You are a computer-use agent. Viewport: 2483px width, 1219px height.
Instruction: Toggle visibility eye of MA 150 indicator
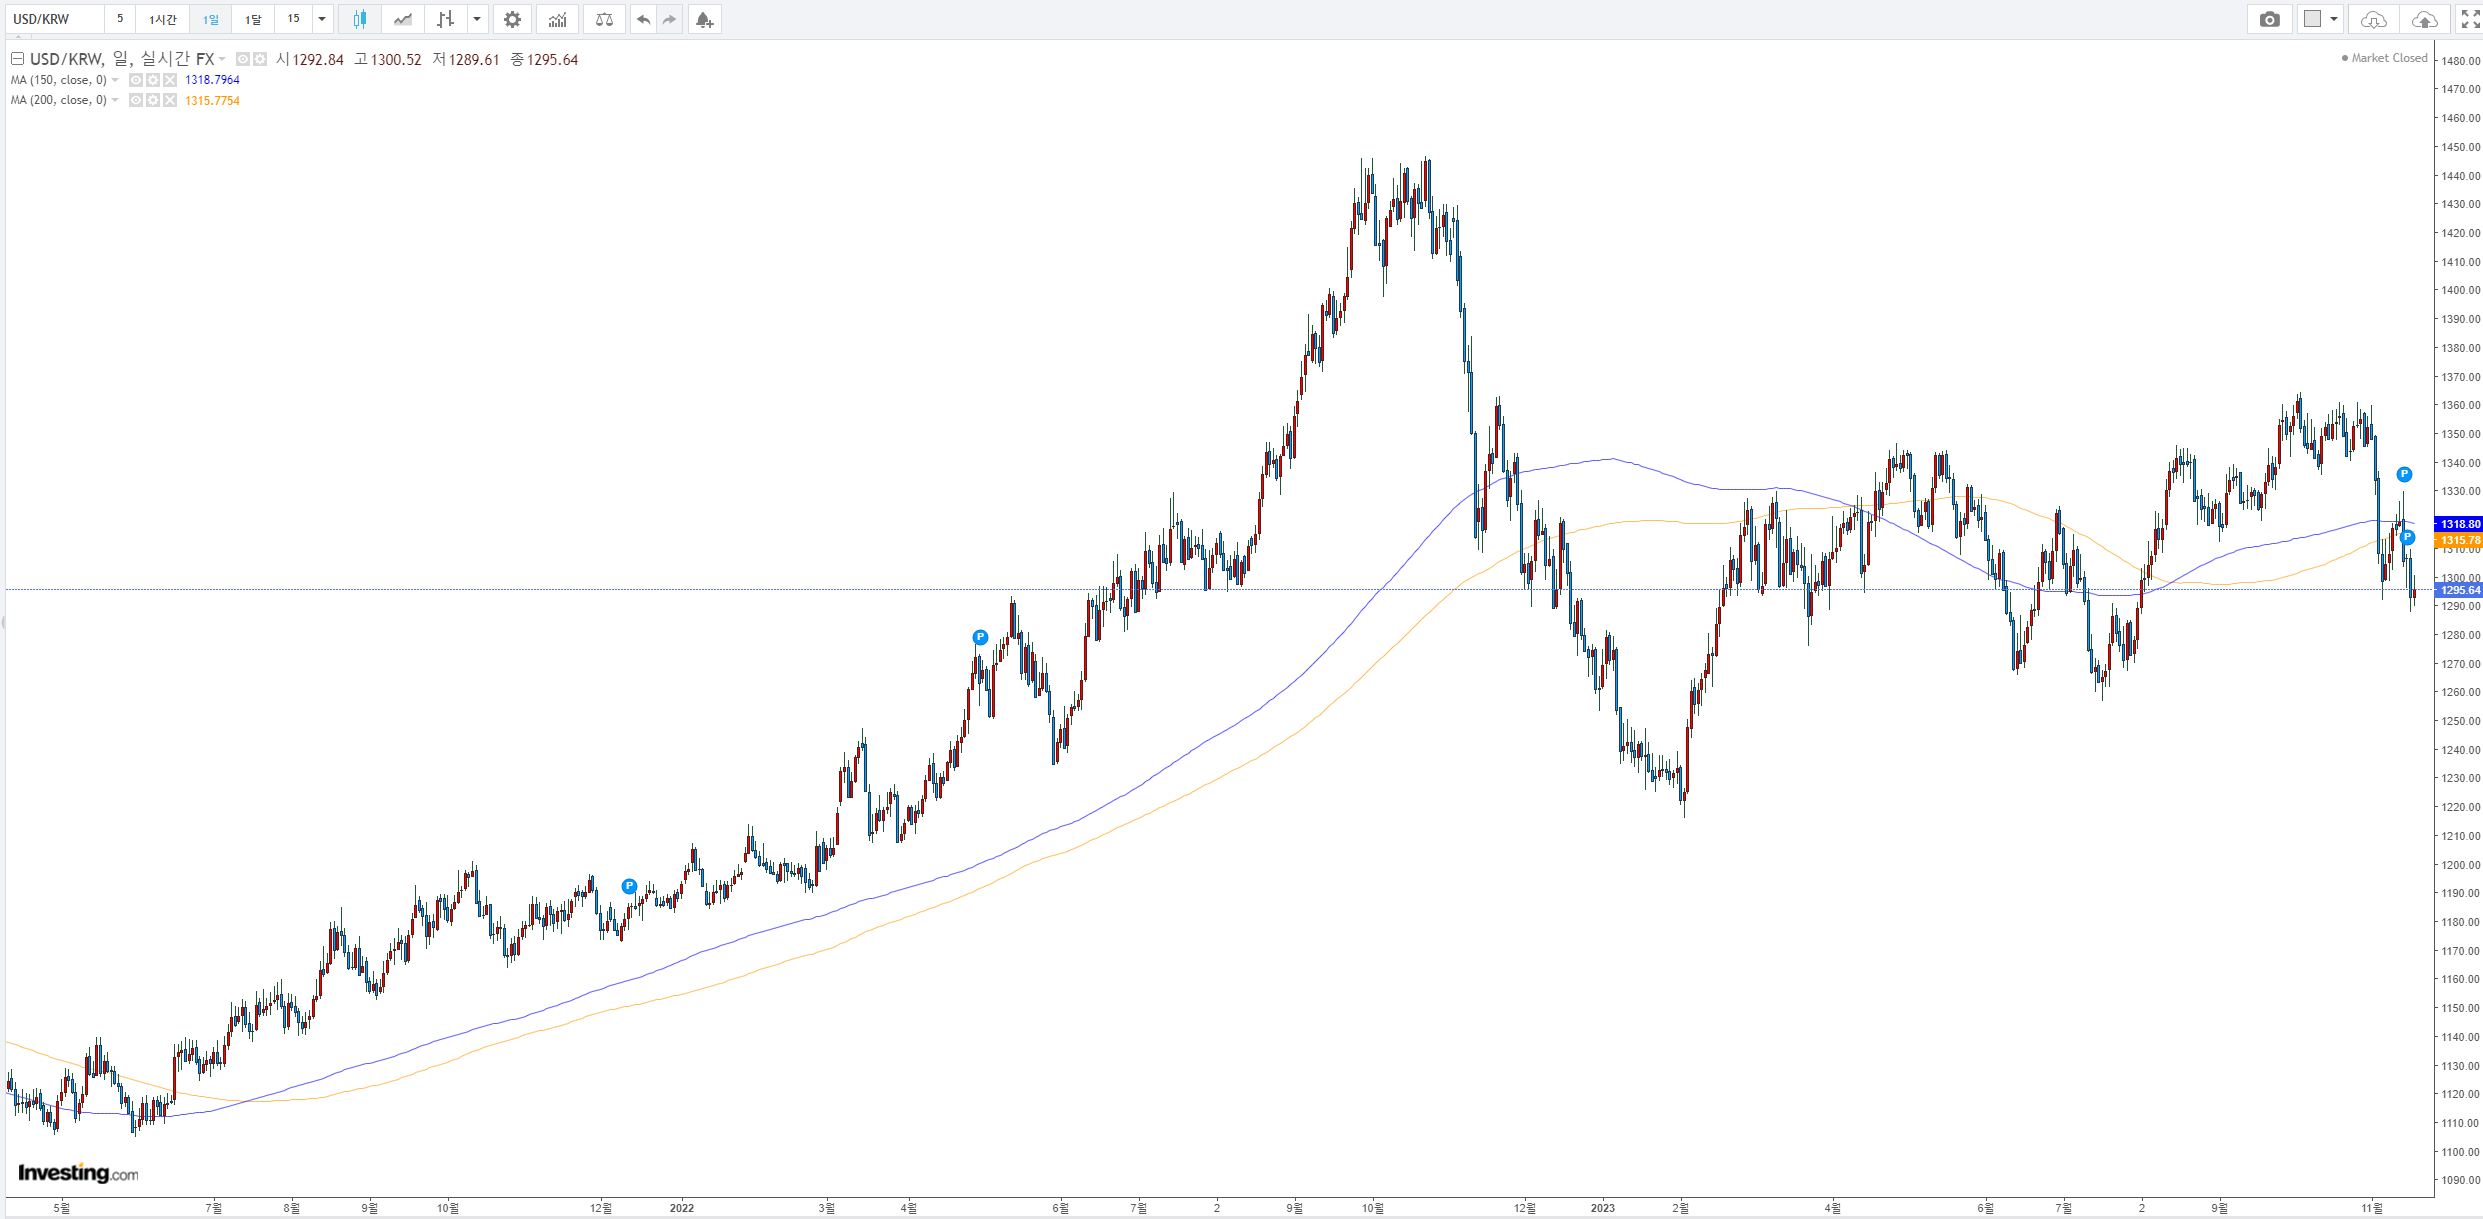pos(136,80)
